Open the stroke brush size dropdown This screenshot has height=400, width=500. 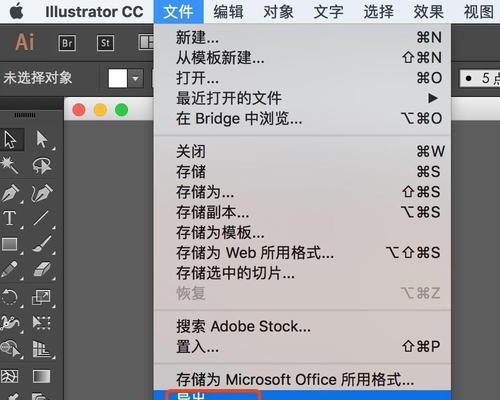[x=480, y=78]
